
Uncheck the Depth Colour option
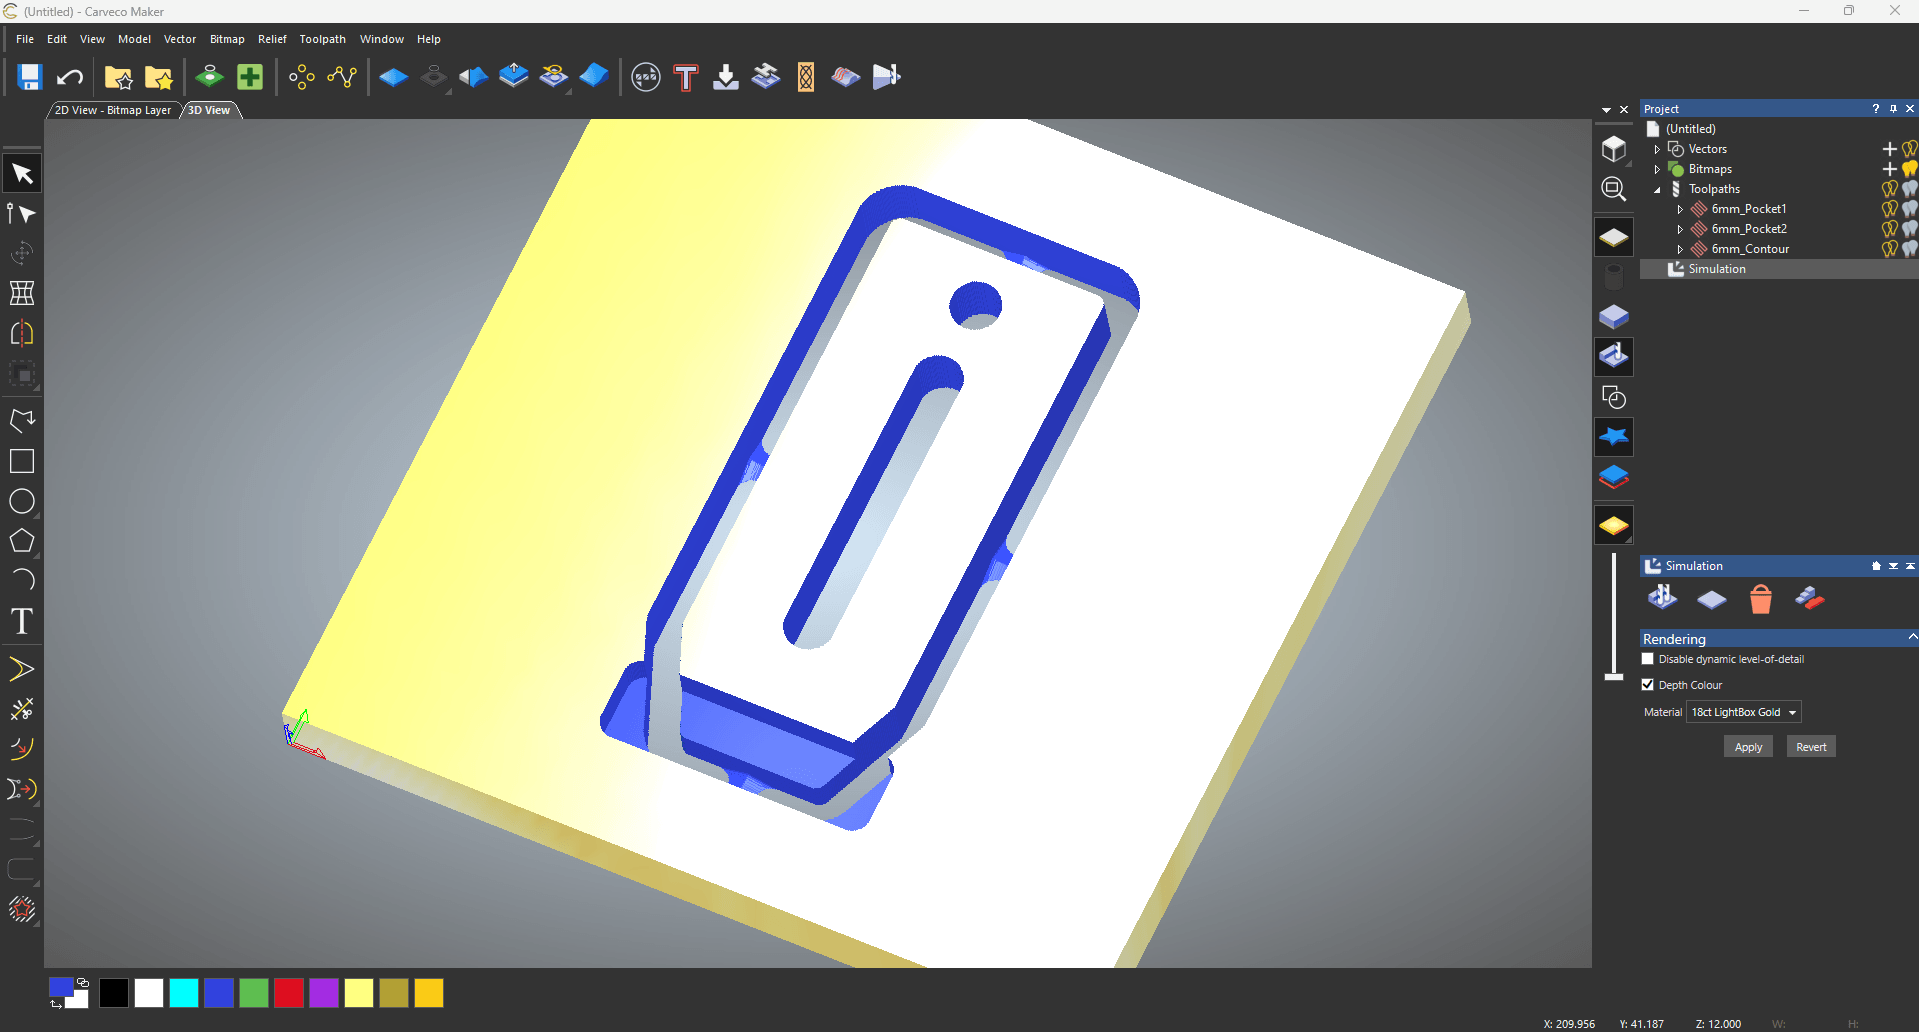(x=1647, y=684)
